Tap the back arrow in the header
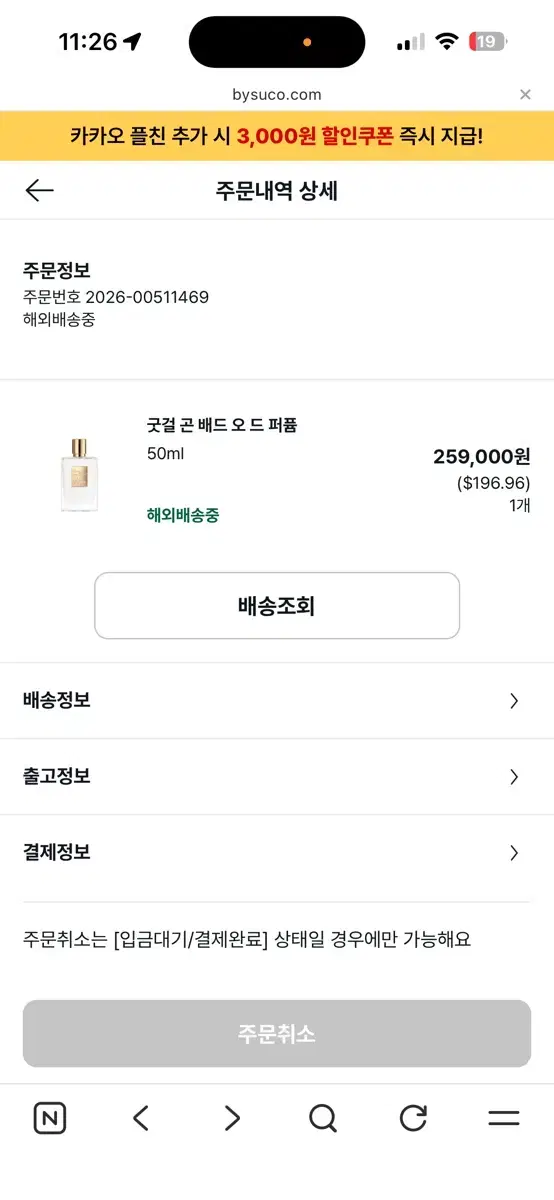Screen dimensions: 554x1200 [x=39, y=190]
